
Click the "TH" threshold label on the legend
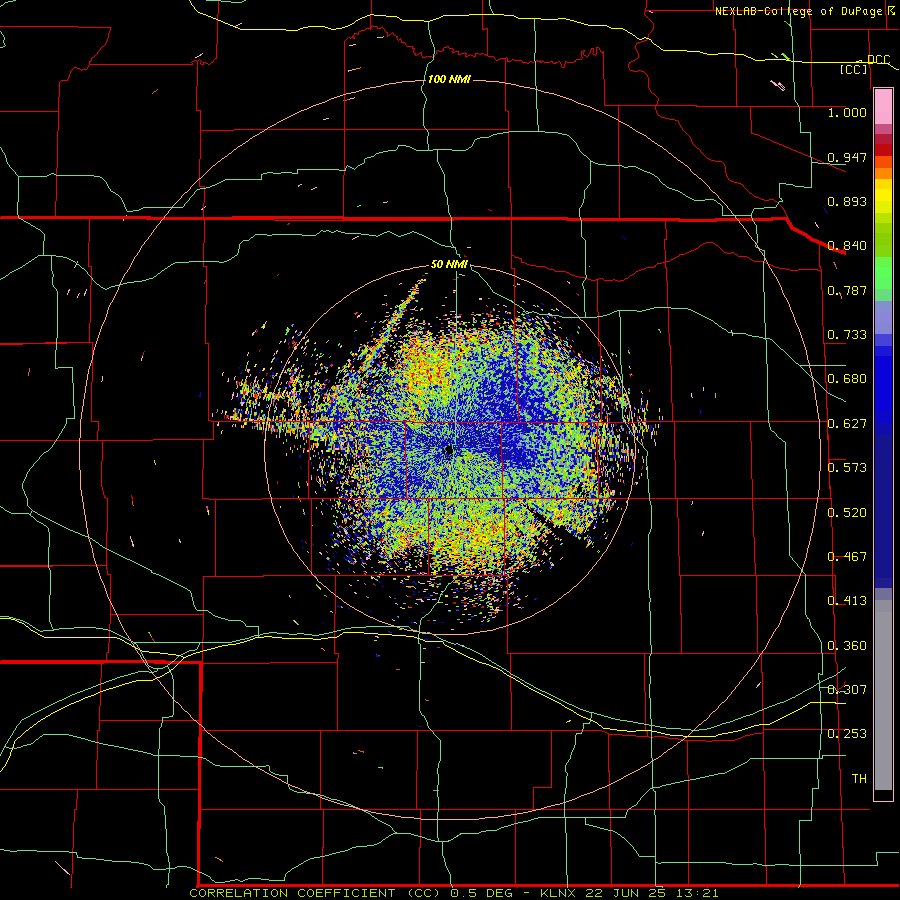(859, 779)
